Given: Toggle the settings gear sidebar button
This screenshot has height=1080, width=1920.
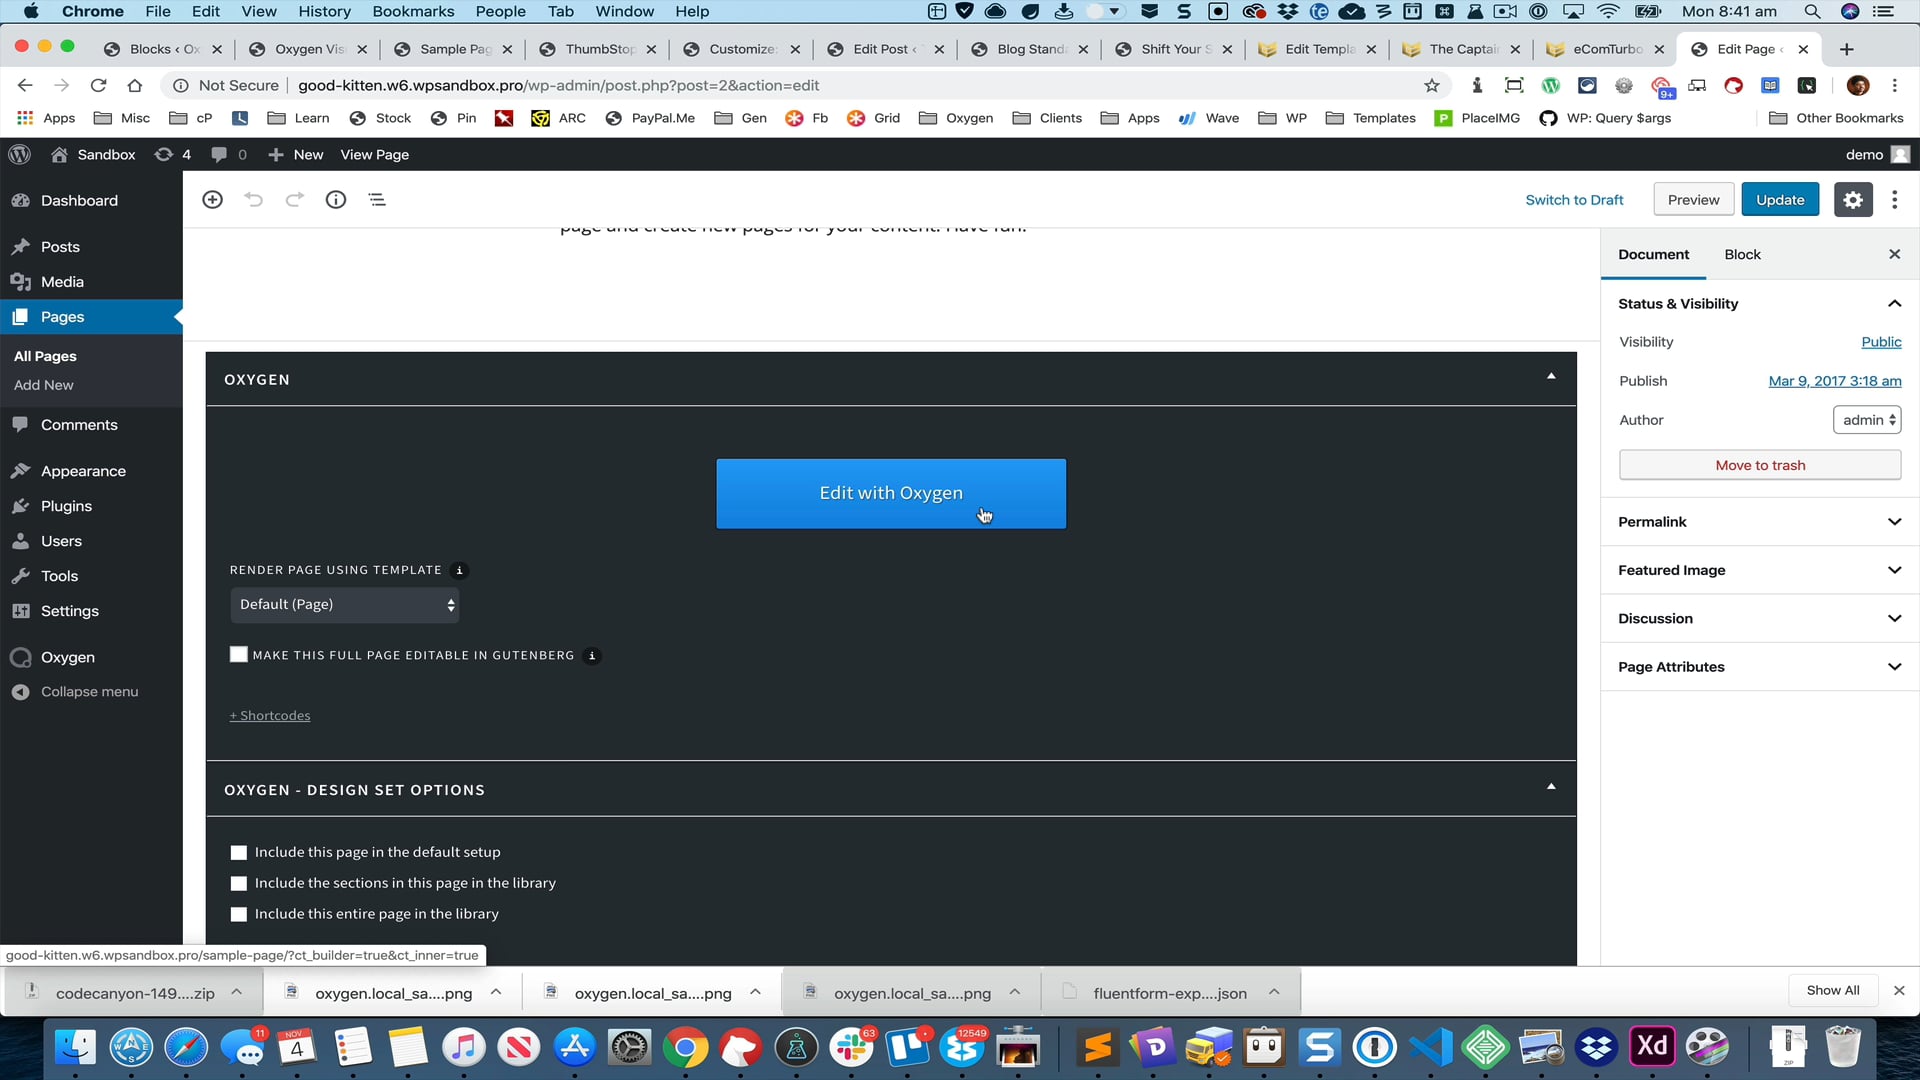Looking at the screenshot, I should (x=1852, y=200).
